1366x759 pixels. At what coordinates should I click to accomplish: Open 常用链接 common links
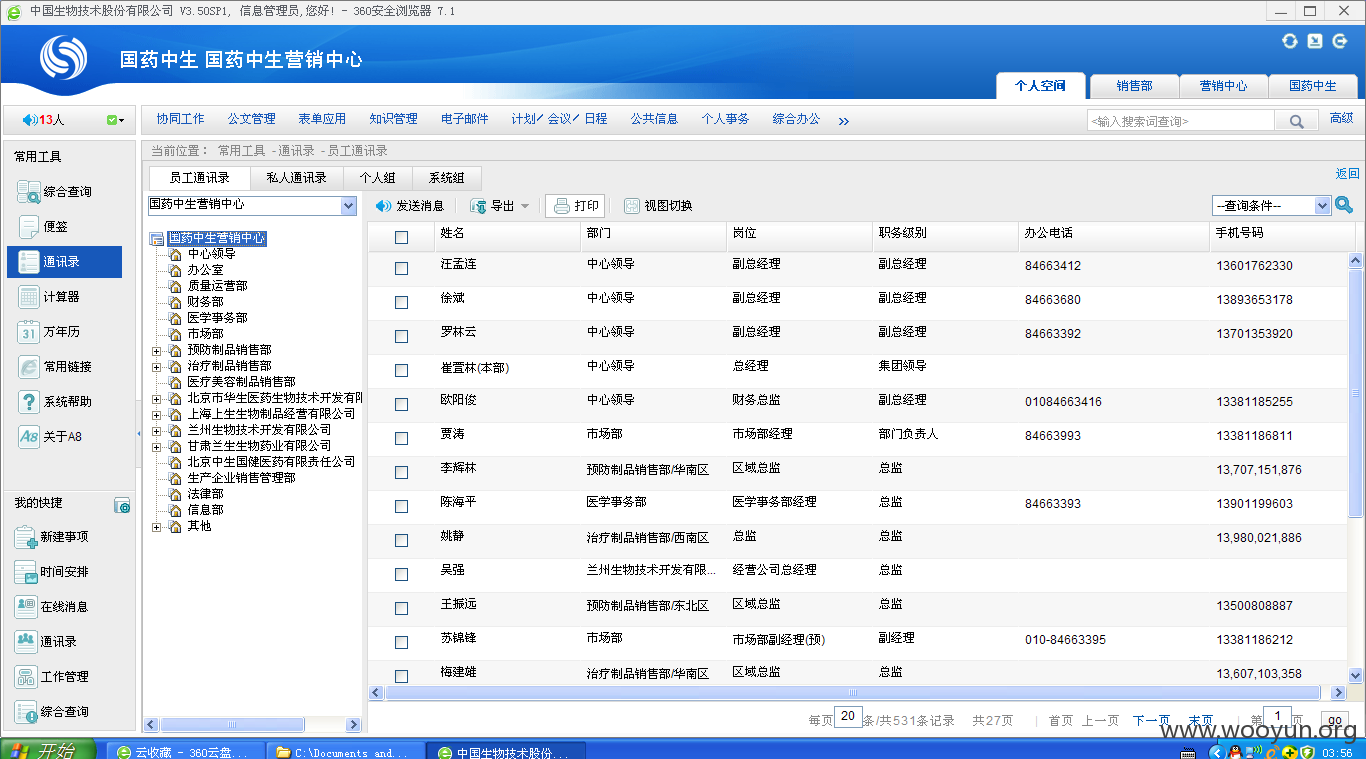pyautogui.click(x=56, y=367)
